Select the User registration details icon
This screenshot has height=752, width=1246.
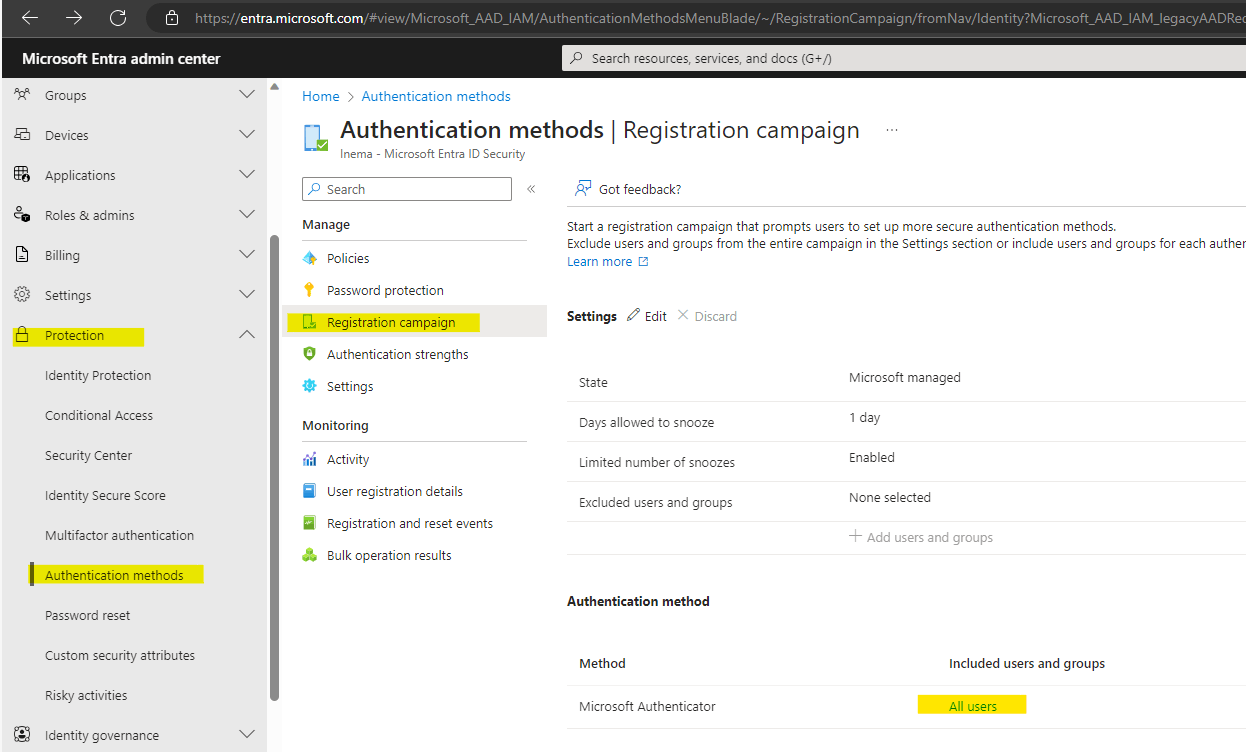point(309,490)
